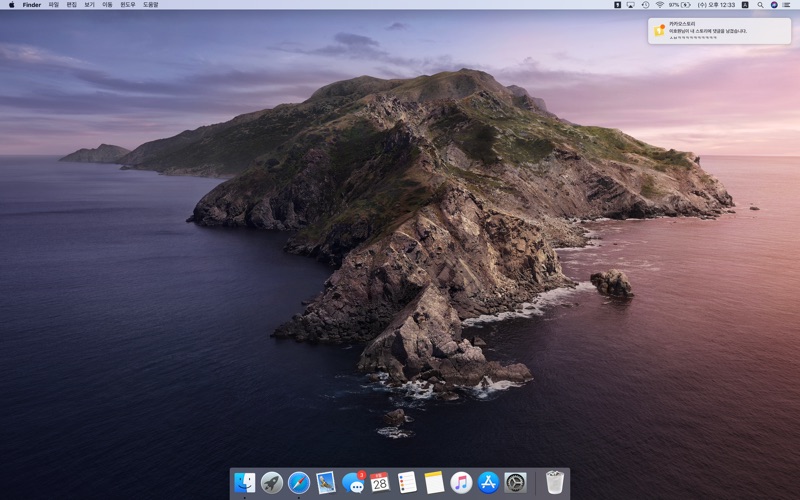Image resolution: width=800 pixels, height=500 pixels.
Task: Open System Preferences gear icon
Action: 515,483
